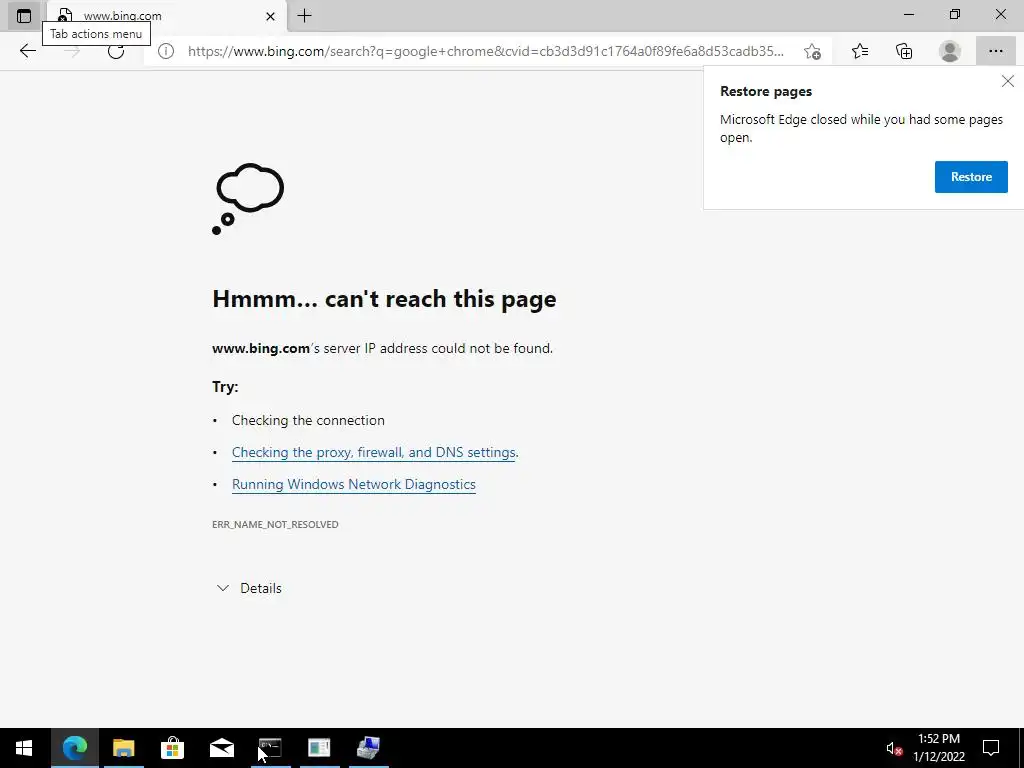Viewport: 1024px width, 768px height.
Task: Open a new tab
Action: (x=304, y=16)
